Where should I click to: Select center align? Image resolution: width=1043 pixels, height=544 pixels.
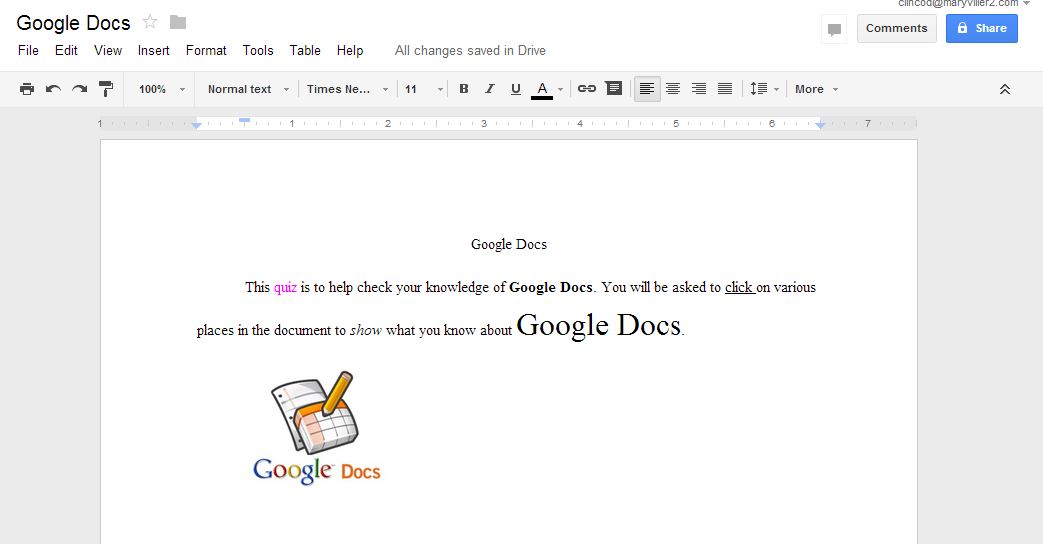673,88
